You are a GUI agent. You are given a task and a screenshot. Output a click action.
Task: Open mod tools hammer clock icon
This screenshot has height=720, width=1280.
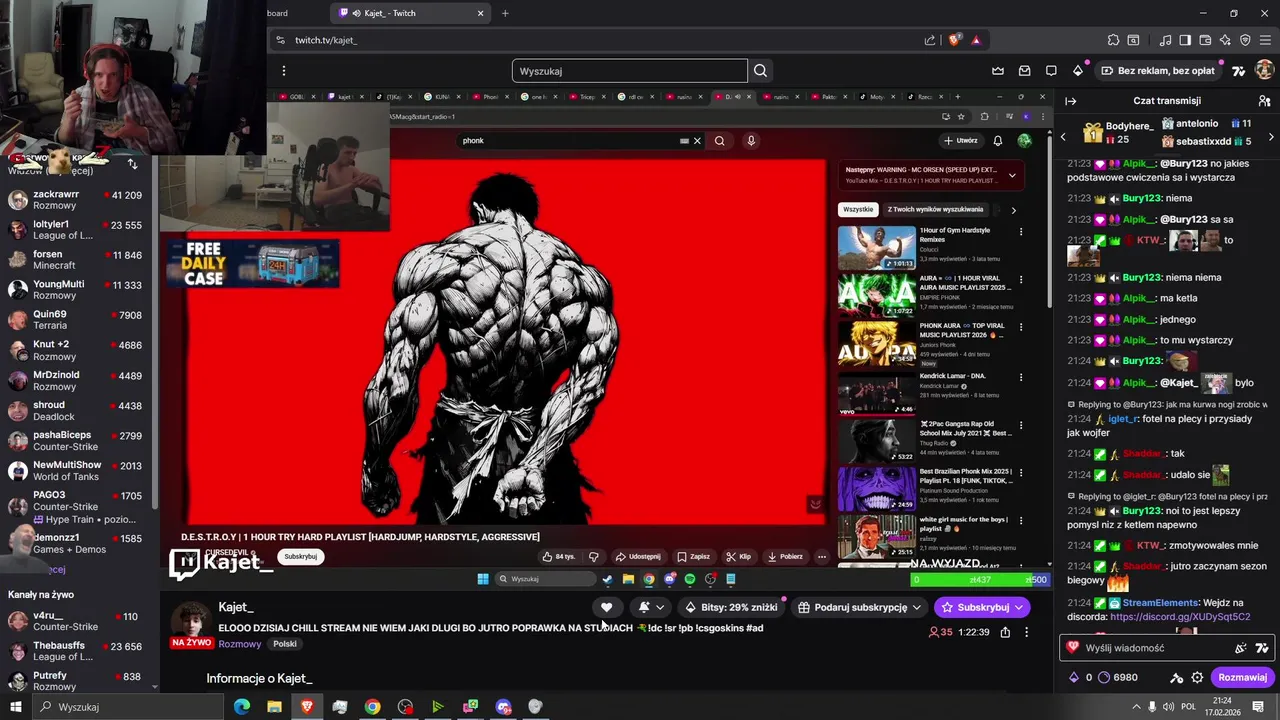coord(1177,677)
